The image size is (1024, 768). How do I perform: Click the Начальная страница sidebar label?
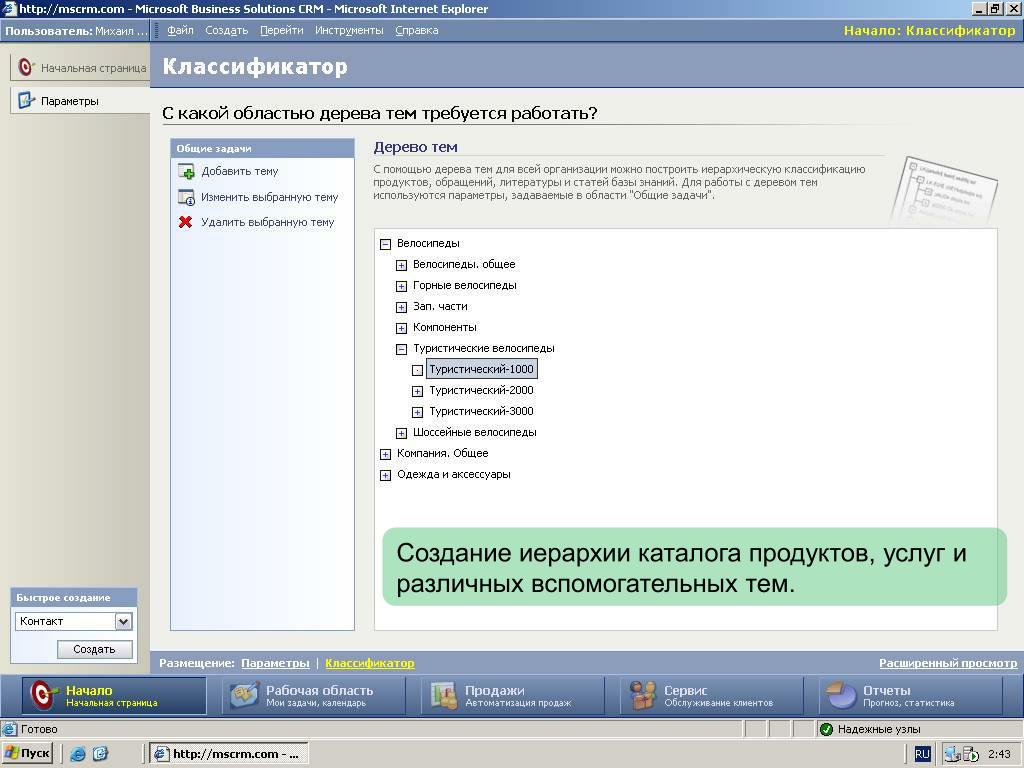point(93,68)
